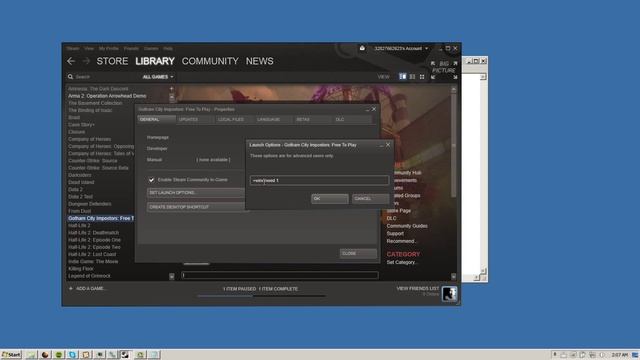Cancel the Launch Options dialog
The height and width of the screenshot is (360, 640).
point(370,199)
